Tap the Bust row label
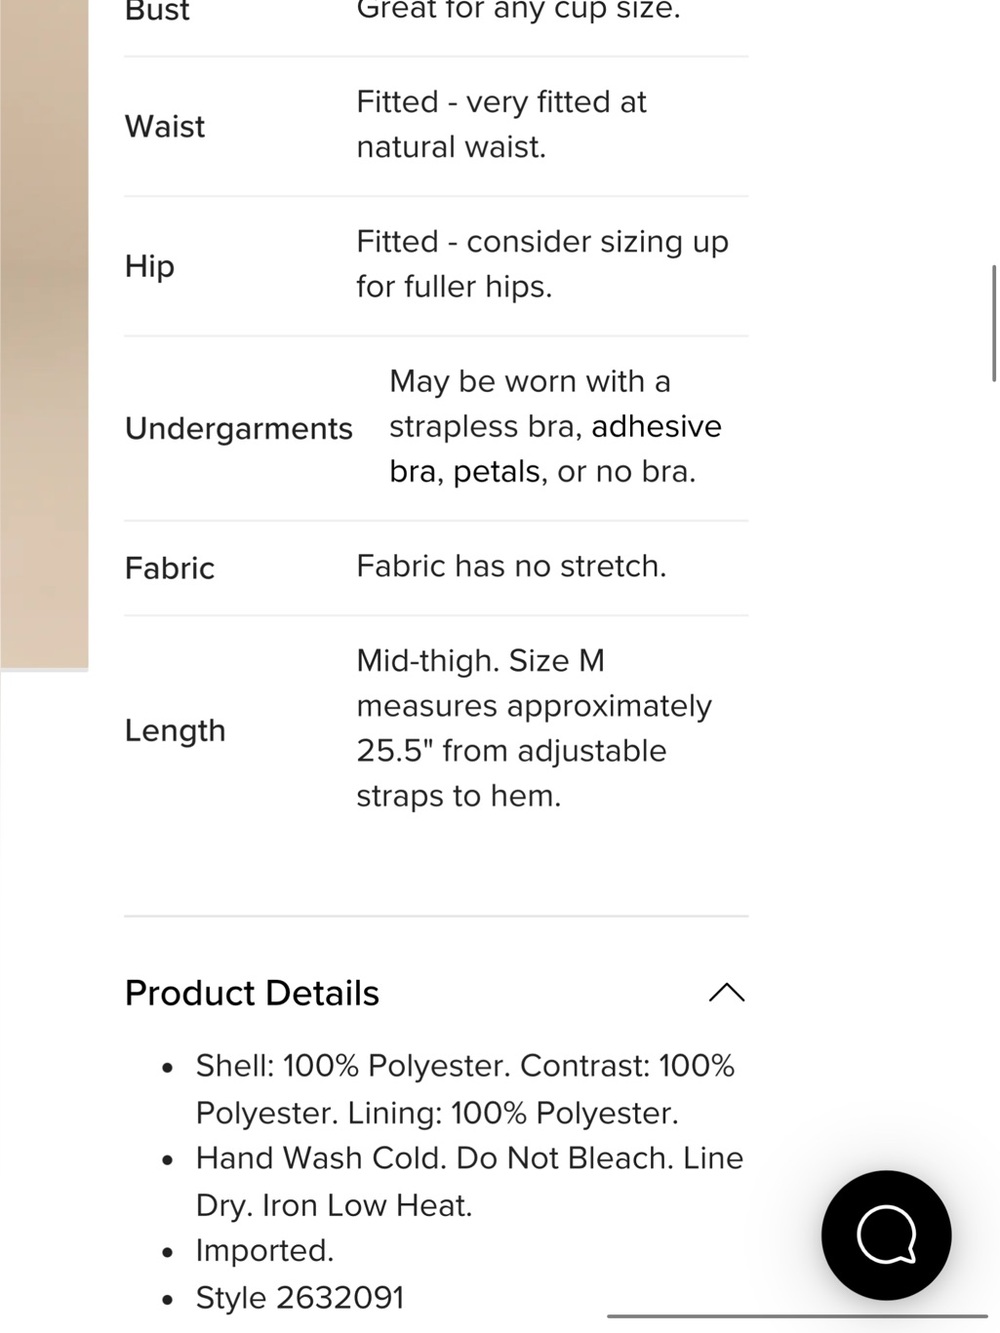1000x1333 pixels. point(157,11)
